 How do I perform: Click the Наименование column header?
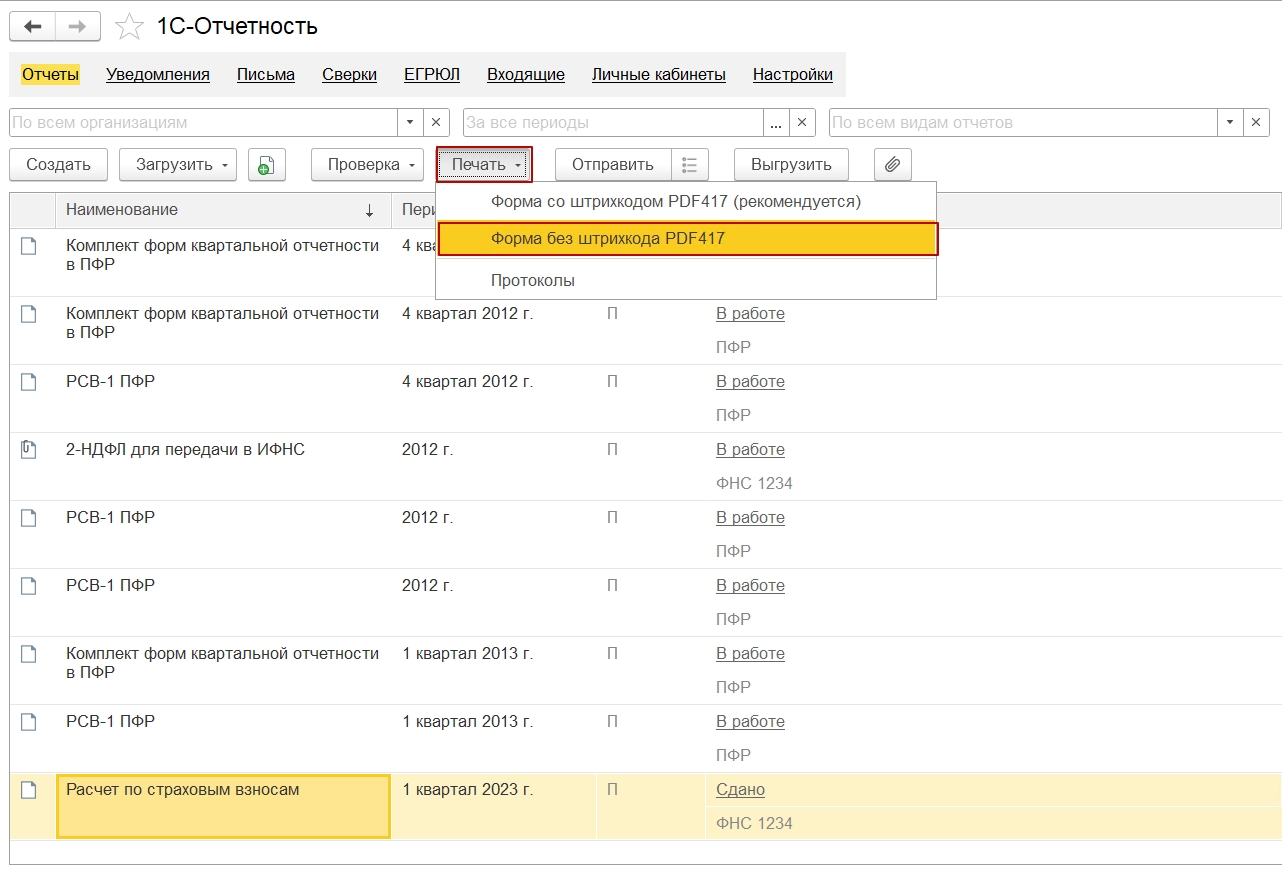point(224,210)
